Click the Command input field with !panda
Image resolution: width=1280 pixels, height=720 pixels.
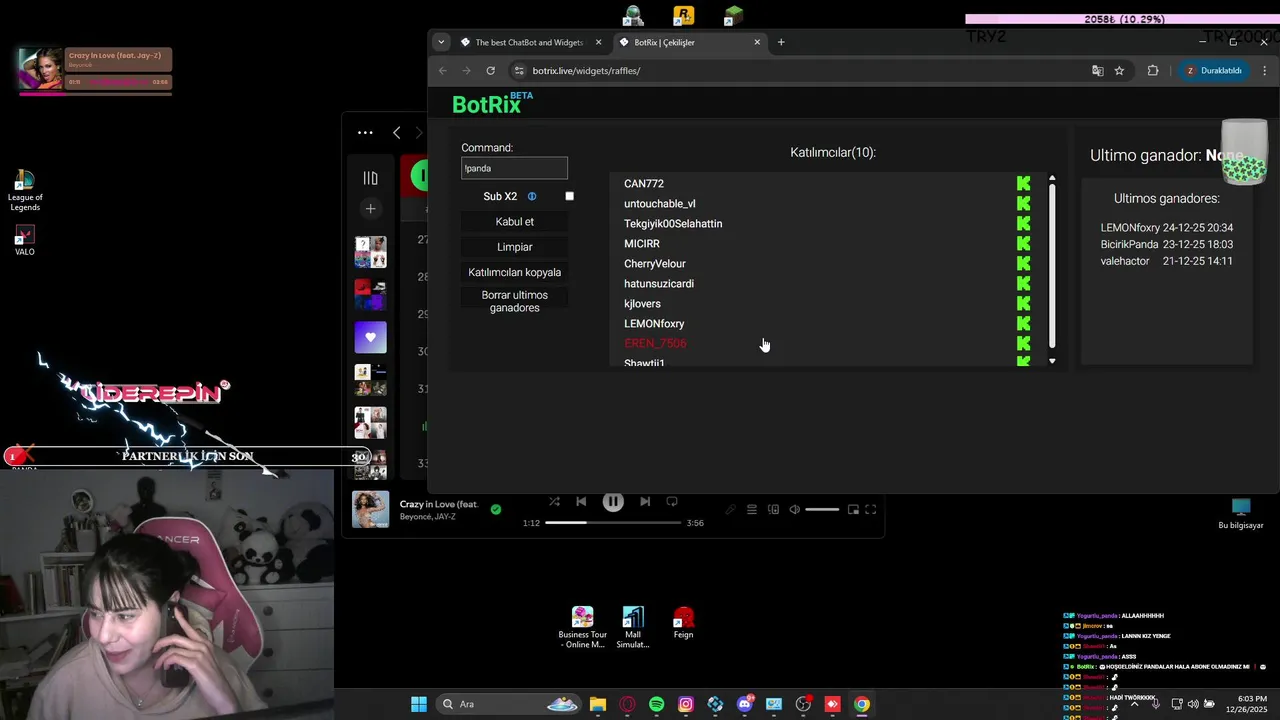click(x=514, y=168)
